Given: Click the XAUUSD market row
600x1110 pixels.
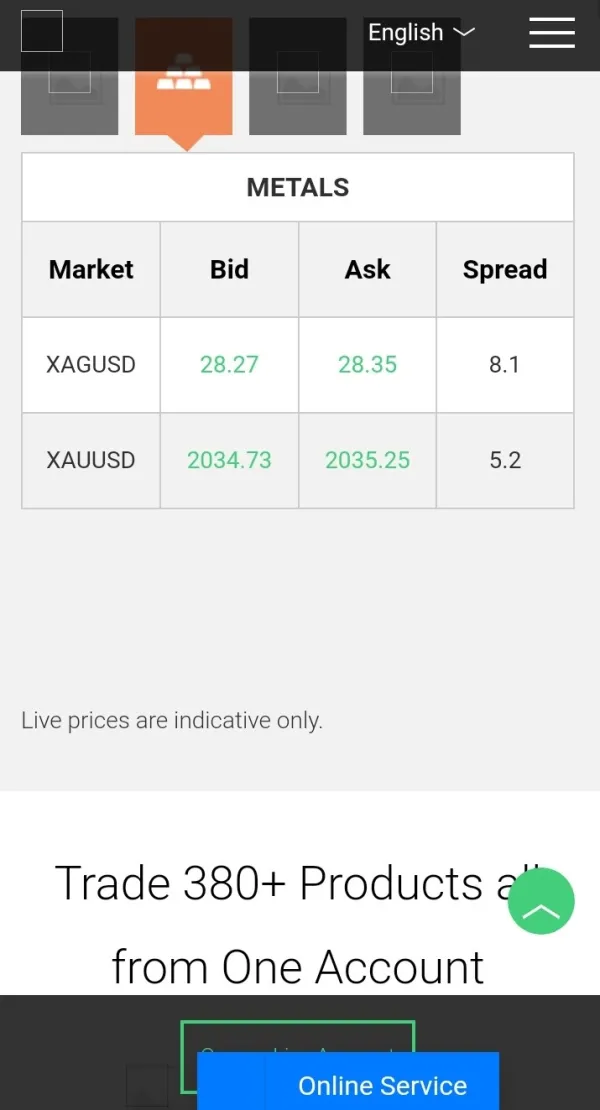Looking at the screenshot, I should click(91, 461).
